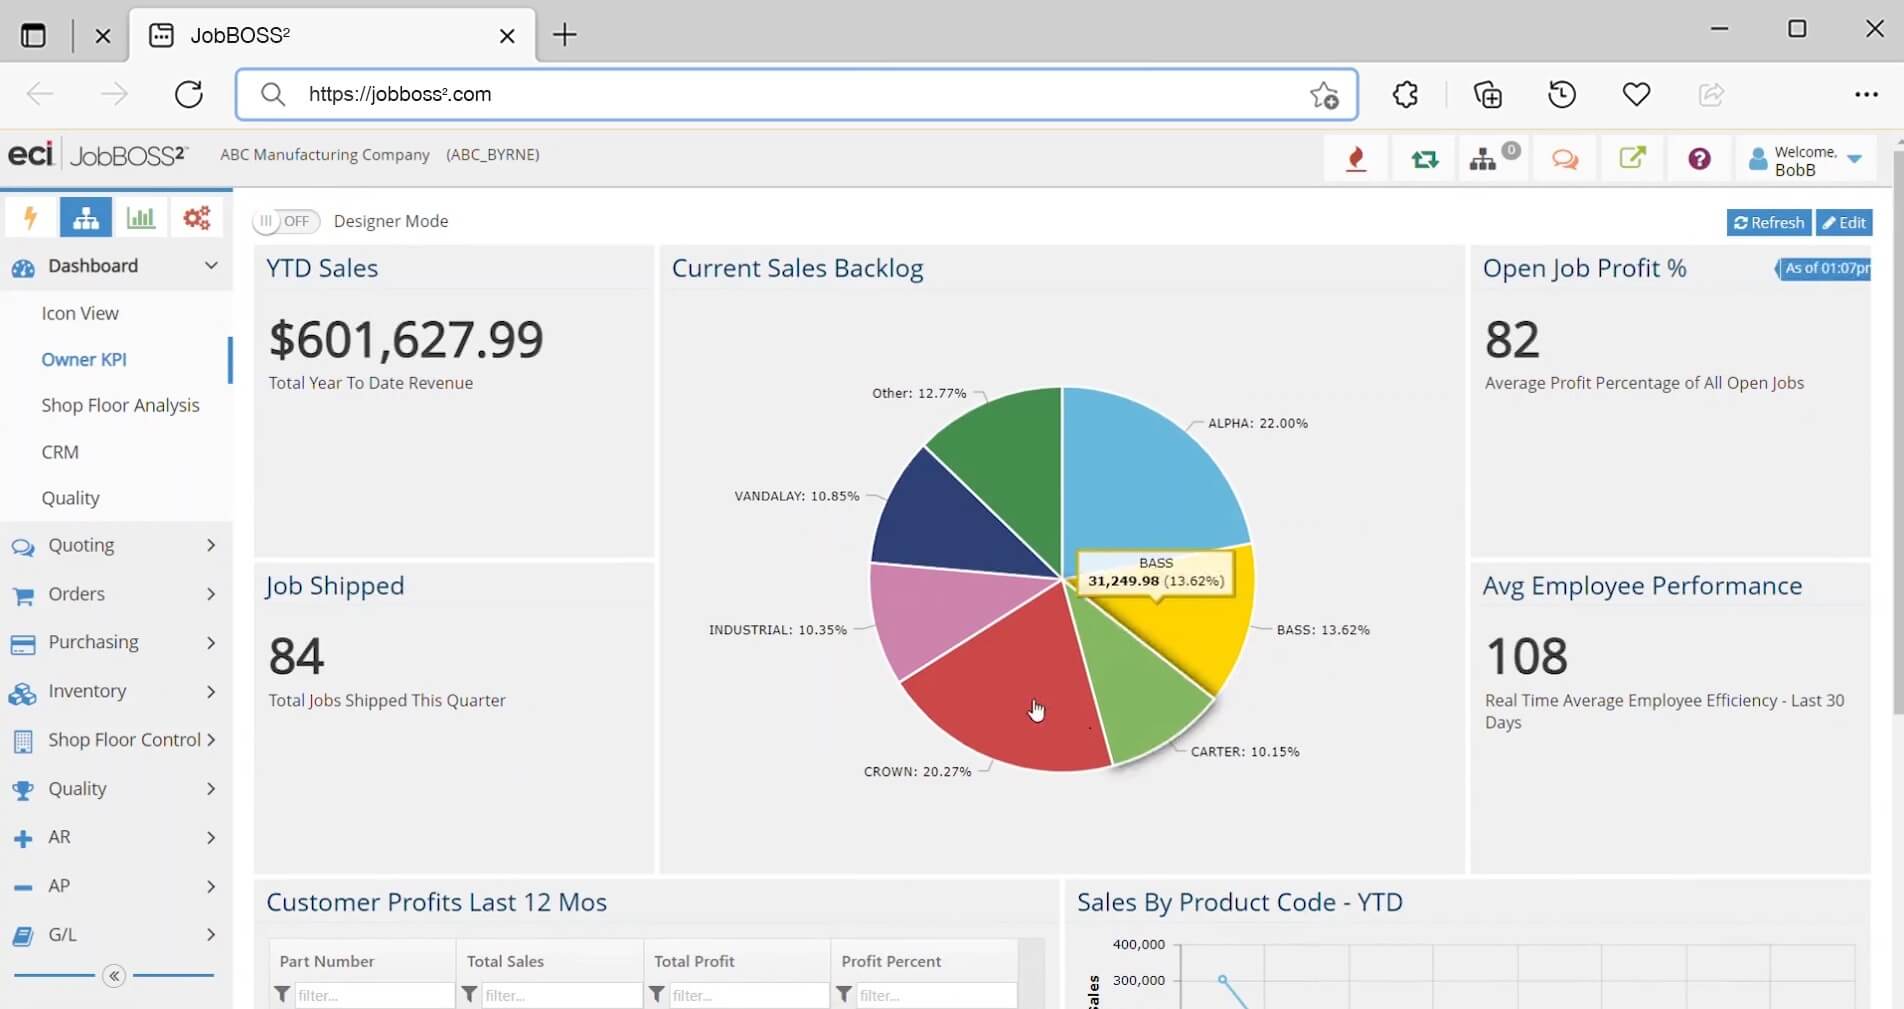Viewport: 1904px width, 1009px height.
Task: Click the Refresh dashboard button
Action: tap(1767, 222)
